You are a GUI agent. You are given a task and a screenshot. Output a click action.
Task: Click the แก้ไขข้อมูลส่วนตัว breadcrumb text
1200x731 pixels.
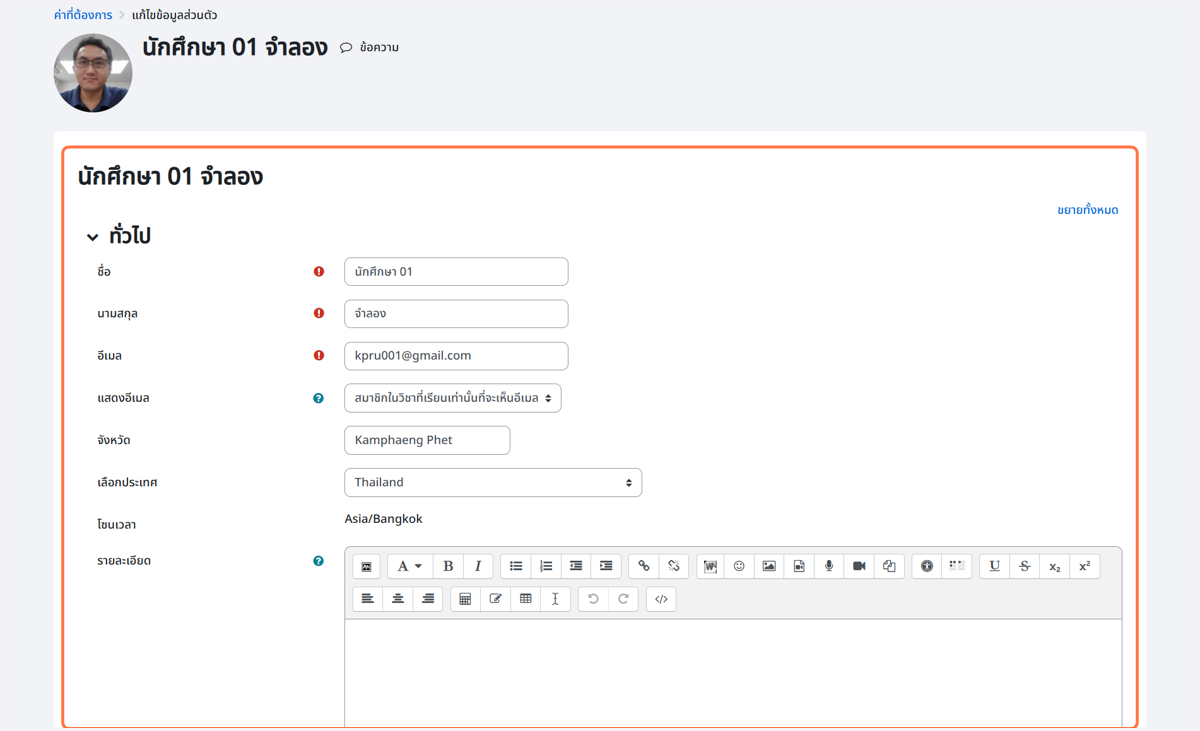(x=174, y=15)
